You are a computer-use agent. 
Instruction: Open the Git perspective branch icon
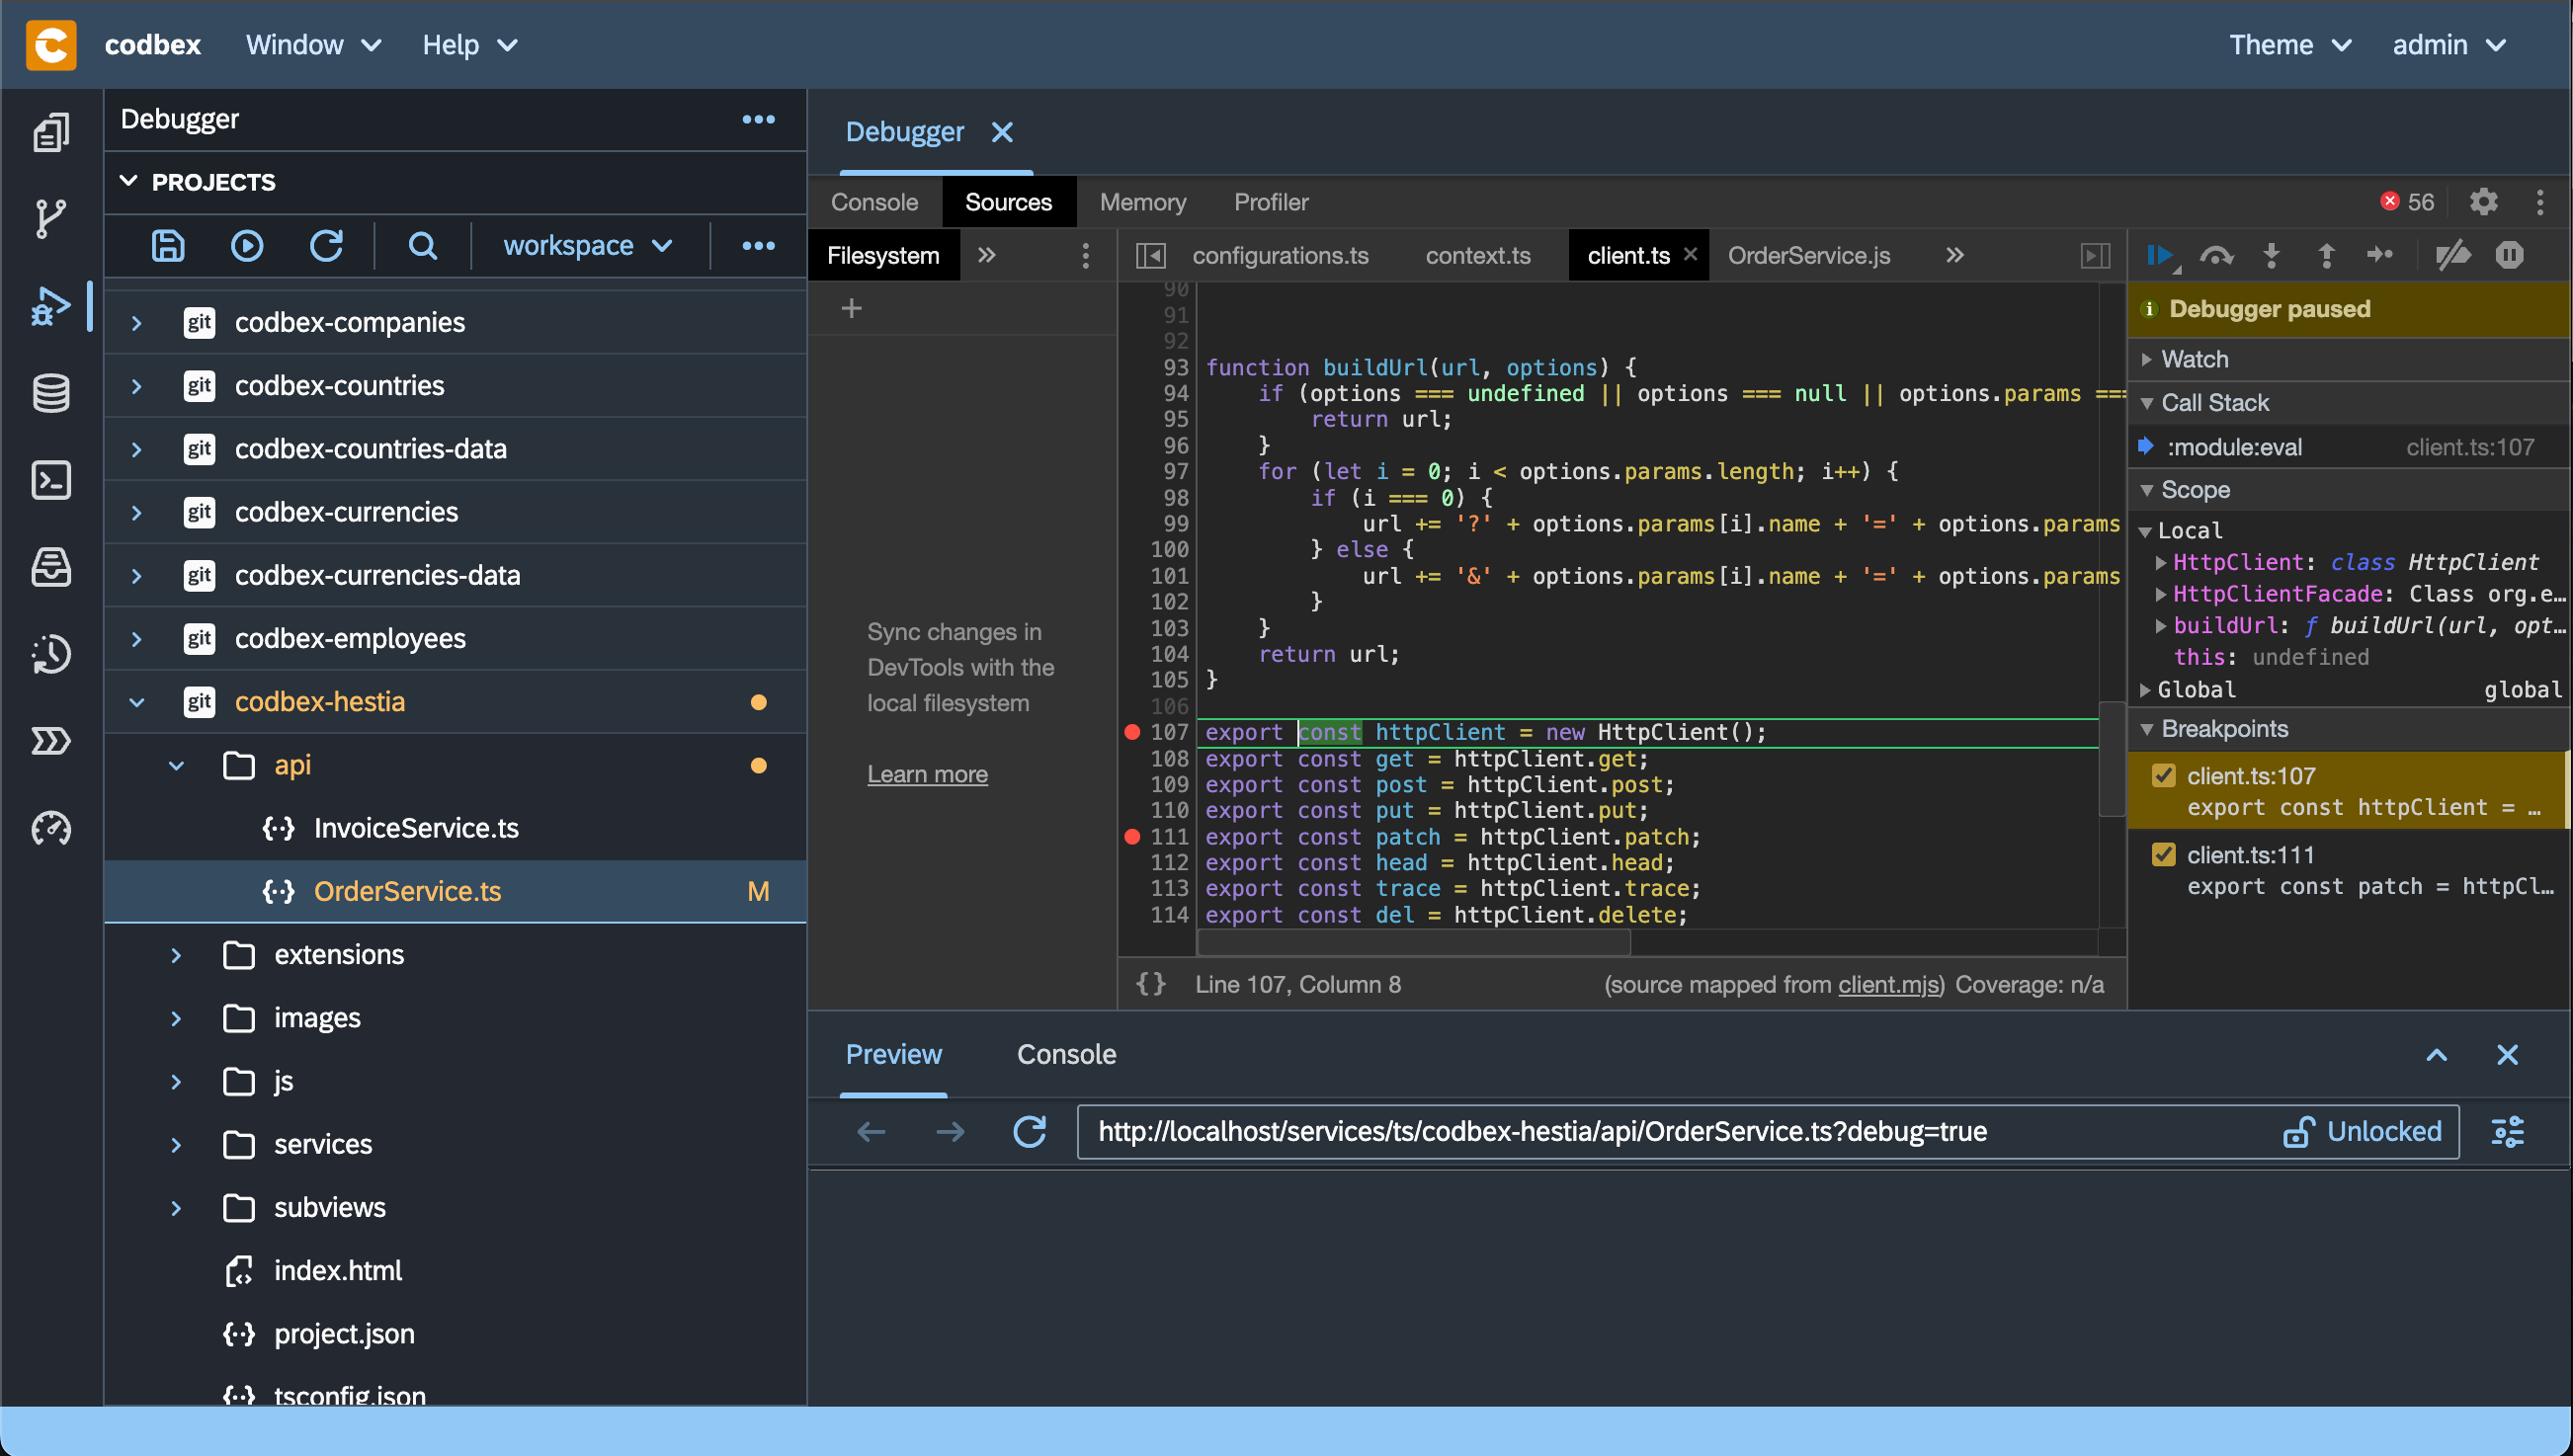(x=51, y=219)
